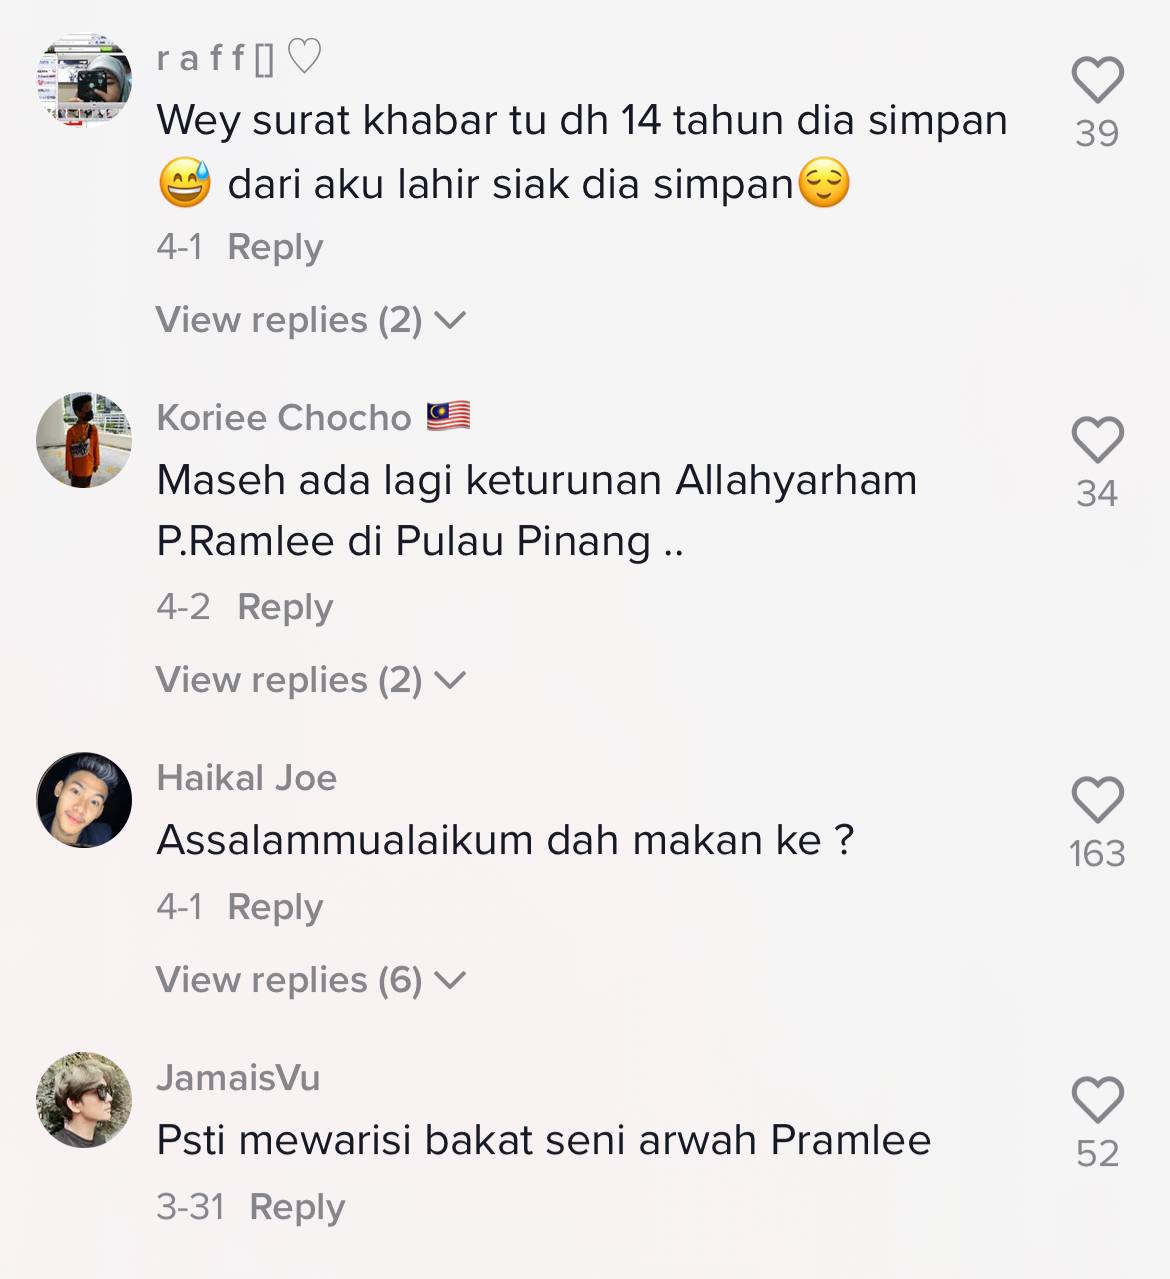Reply to the surat khabar comment

coord(275,247)
